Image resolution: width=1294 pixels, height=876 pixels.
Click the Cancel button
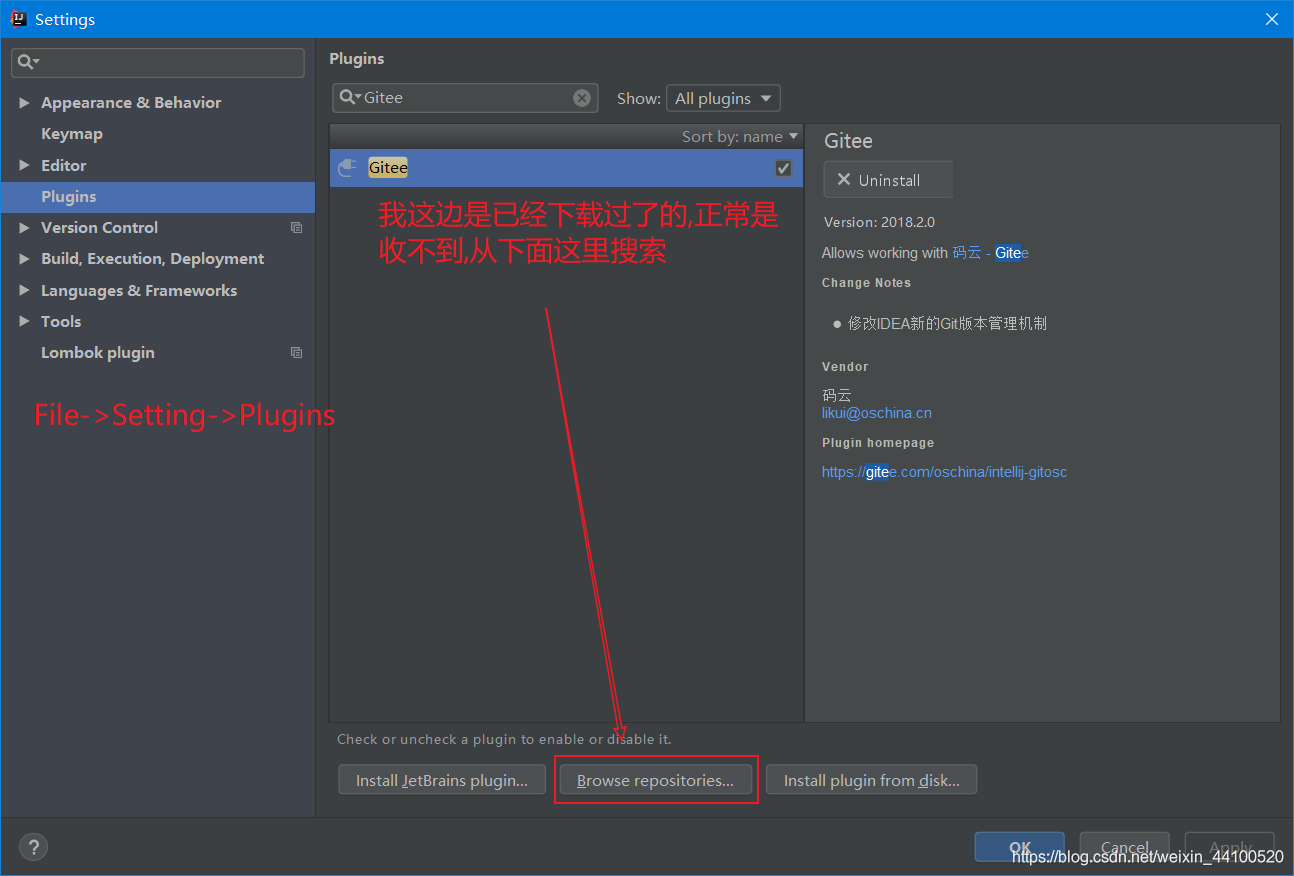(1125, 847)
